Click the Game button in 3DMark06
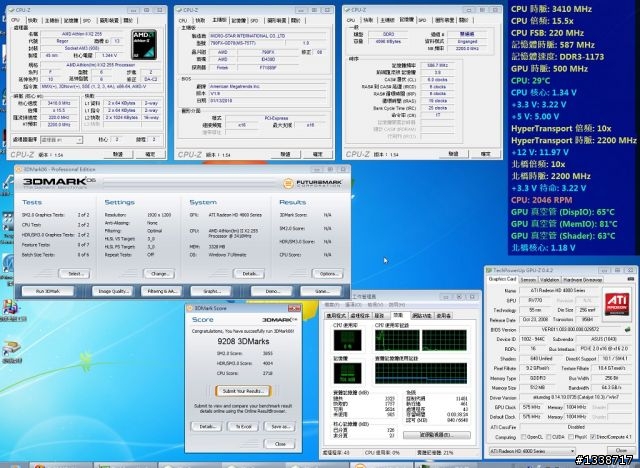 [322, 291]
